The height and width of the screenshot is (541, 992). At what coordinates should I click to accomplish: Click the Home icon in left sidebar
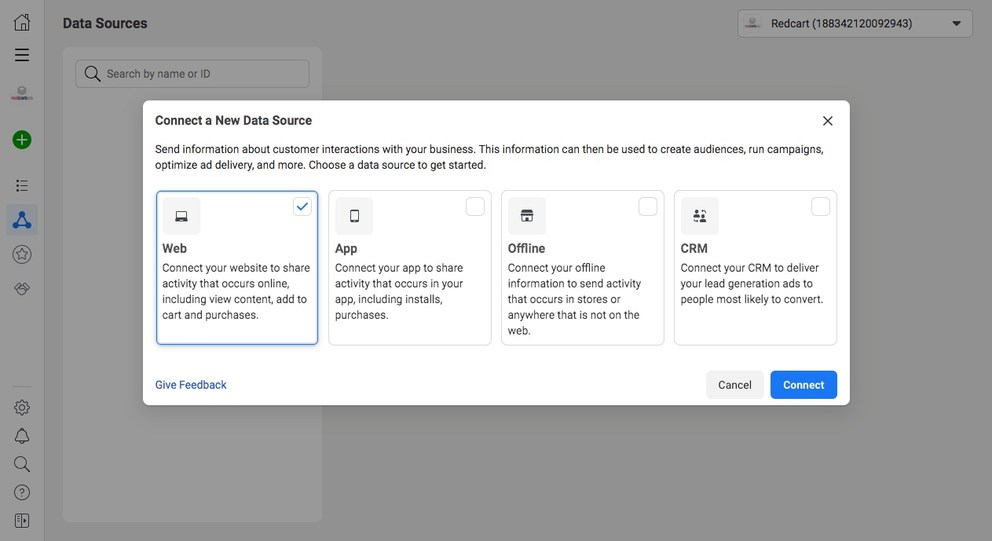22,22
